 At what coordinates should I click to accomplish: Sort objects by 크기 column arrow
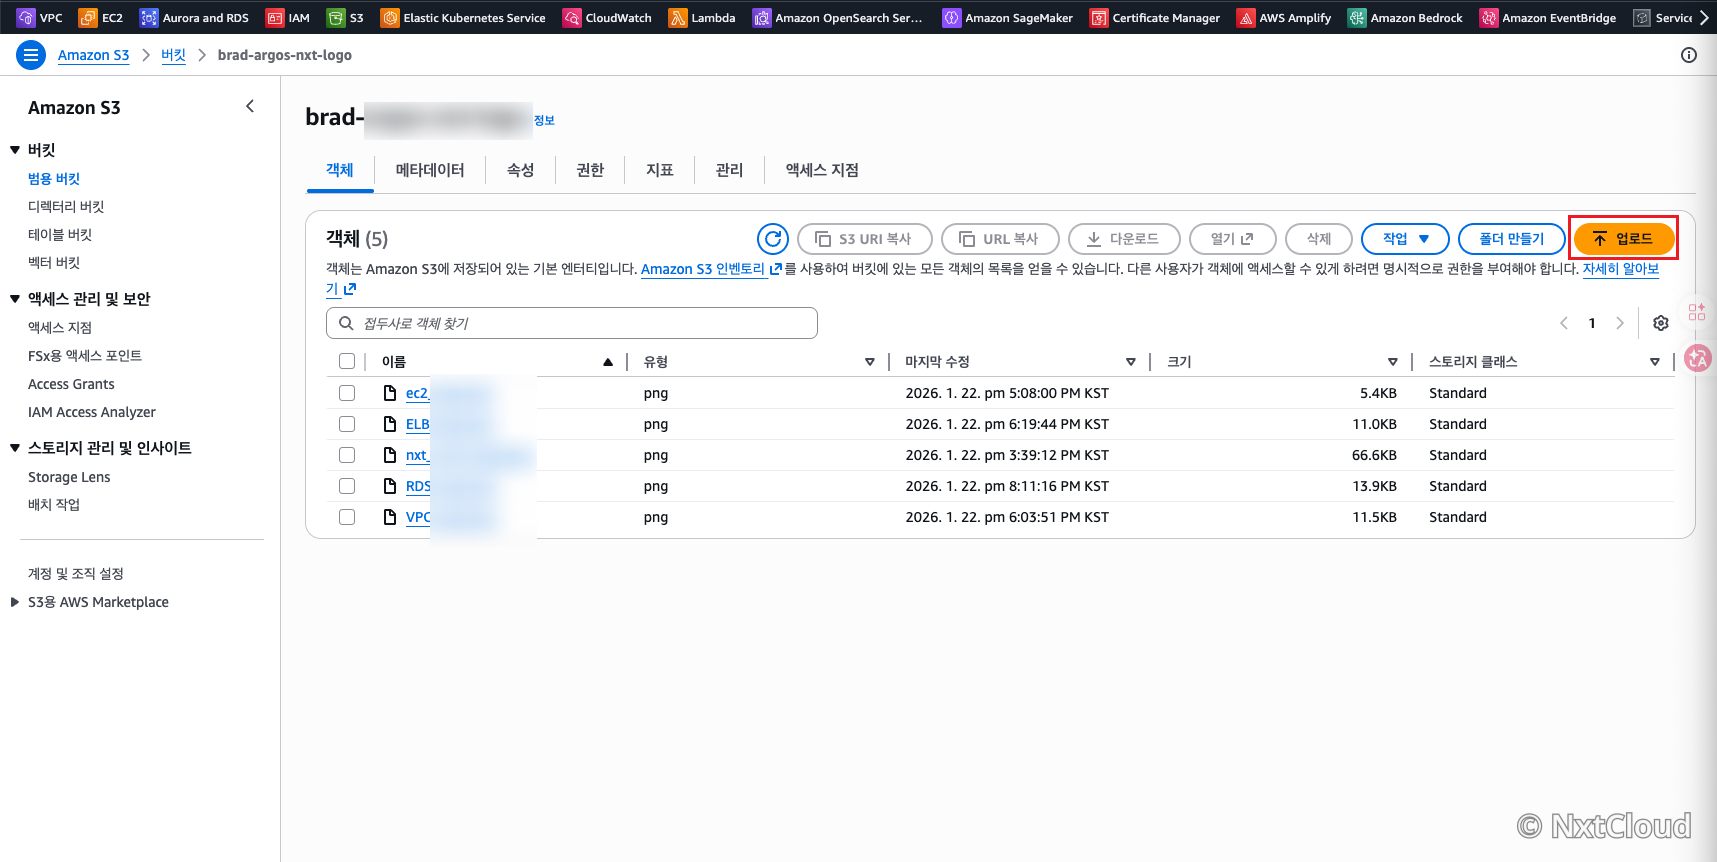click(1393, 362)
